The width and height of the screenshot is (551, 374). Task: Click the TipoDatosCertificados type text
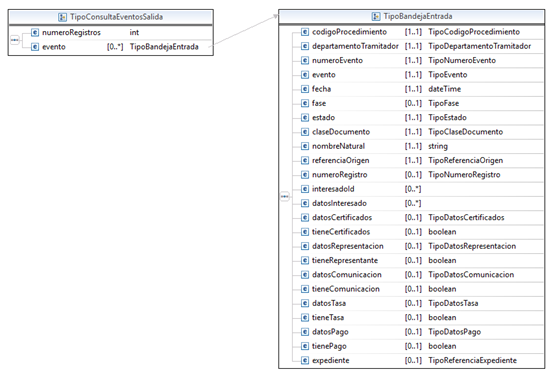click(466, 218)
